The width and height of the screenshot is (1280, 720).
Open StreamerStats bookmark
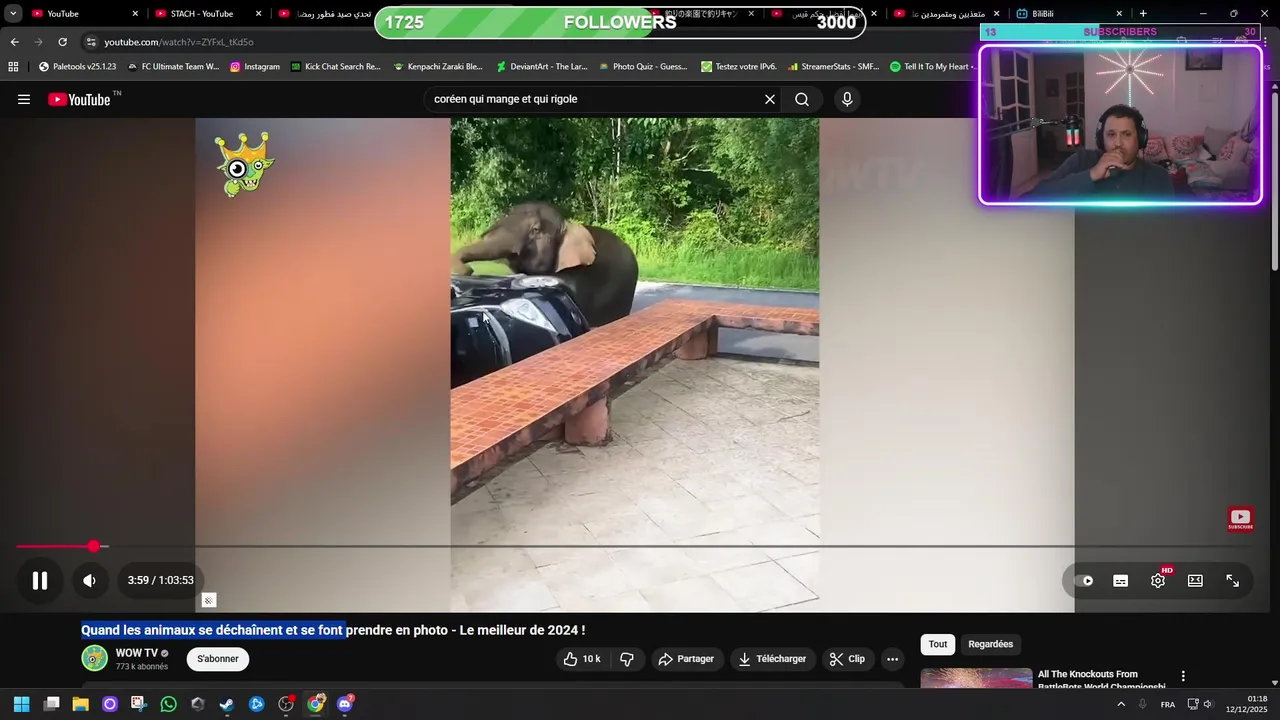coord(834,67)
